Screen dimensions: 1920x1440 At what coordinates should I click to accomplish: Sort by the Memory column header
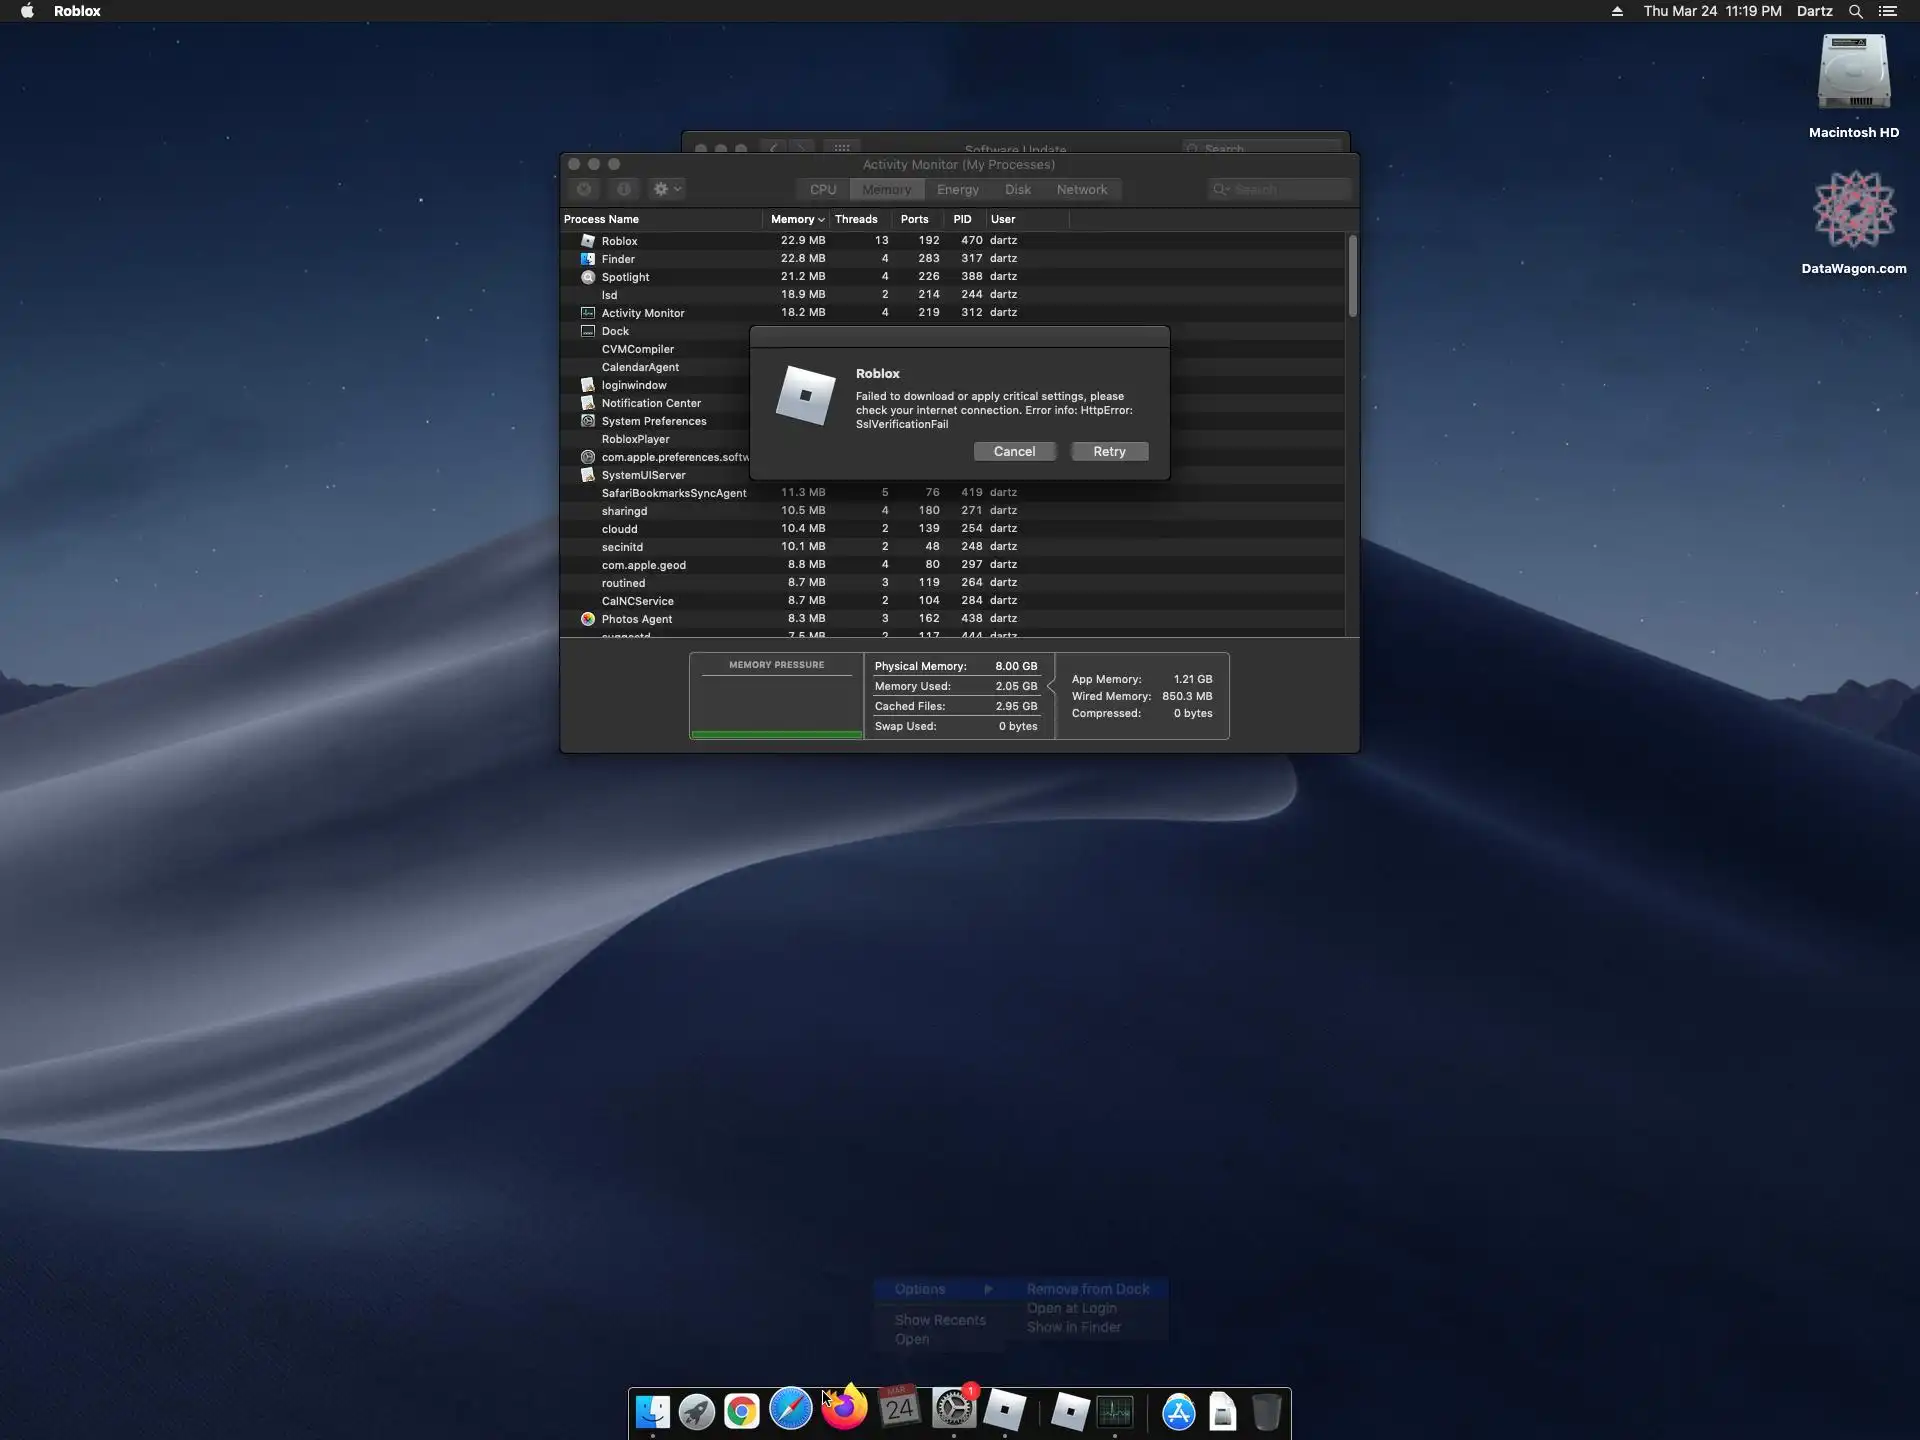pyautogui.click(x=796, y=219)
